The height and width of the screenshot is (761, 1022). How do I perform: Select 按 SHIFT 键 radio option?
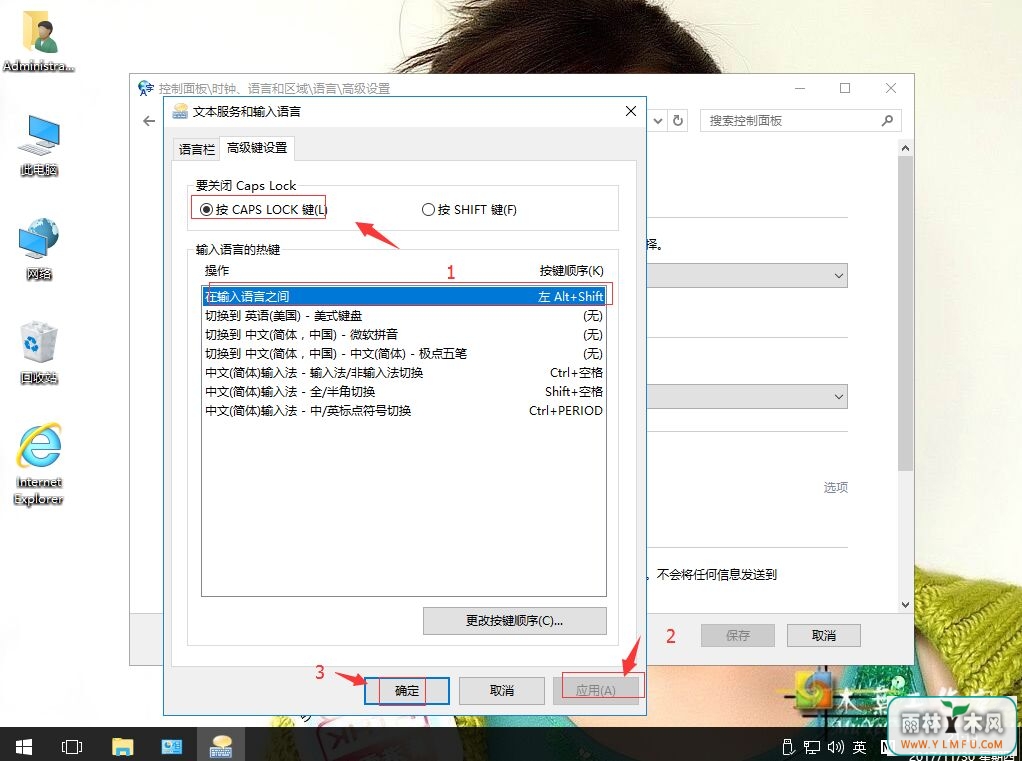(x=469, y=209)
